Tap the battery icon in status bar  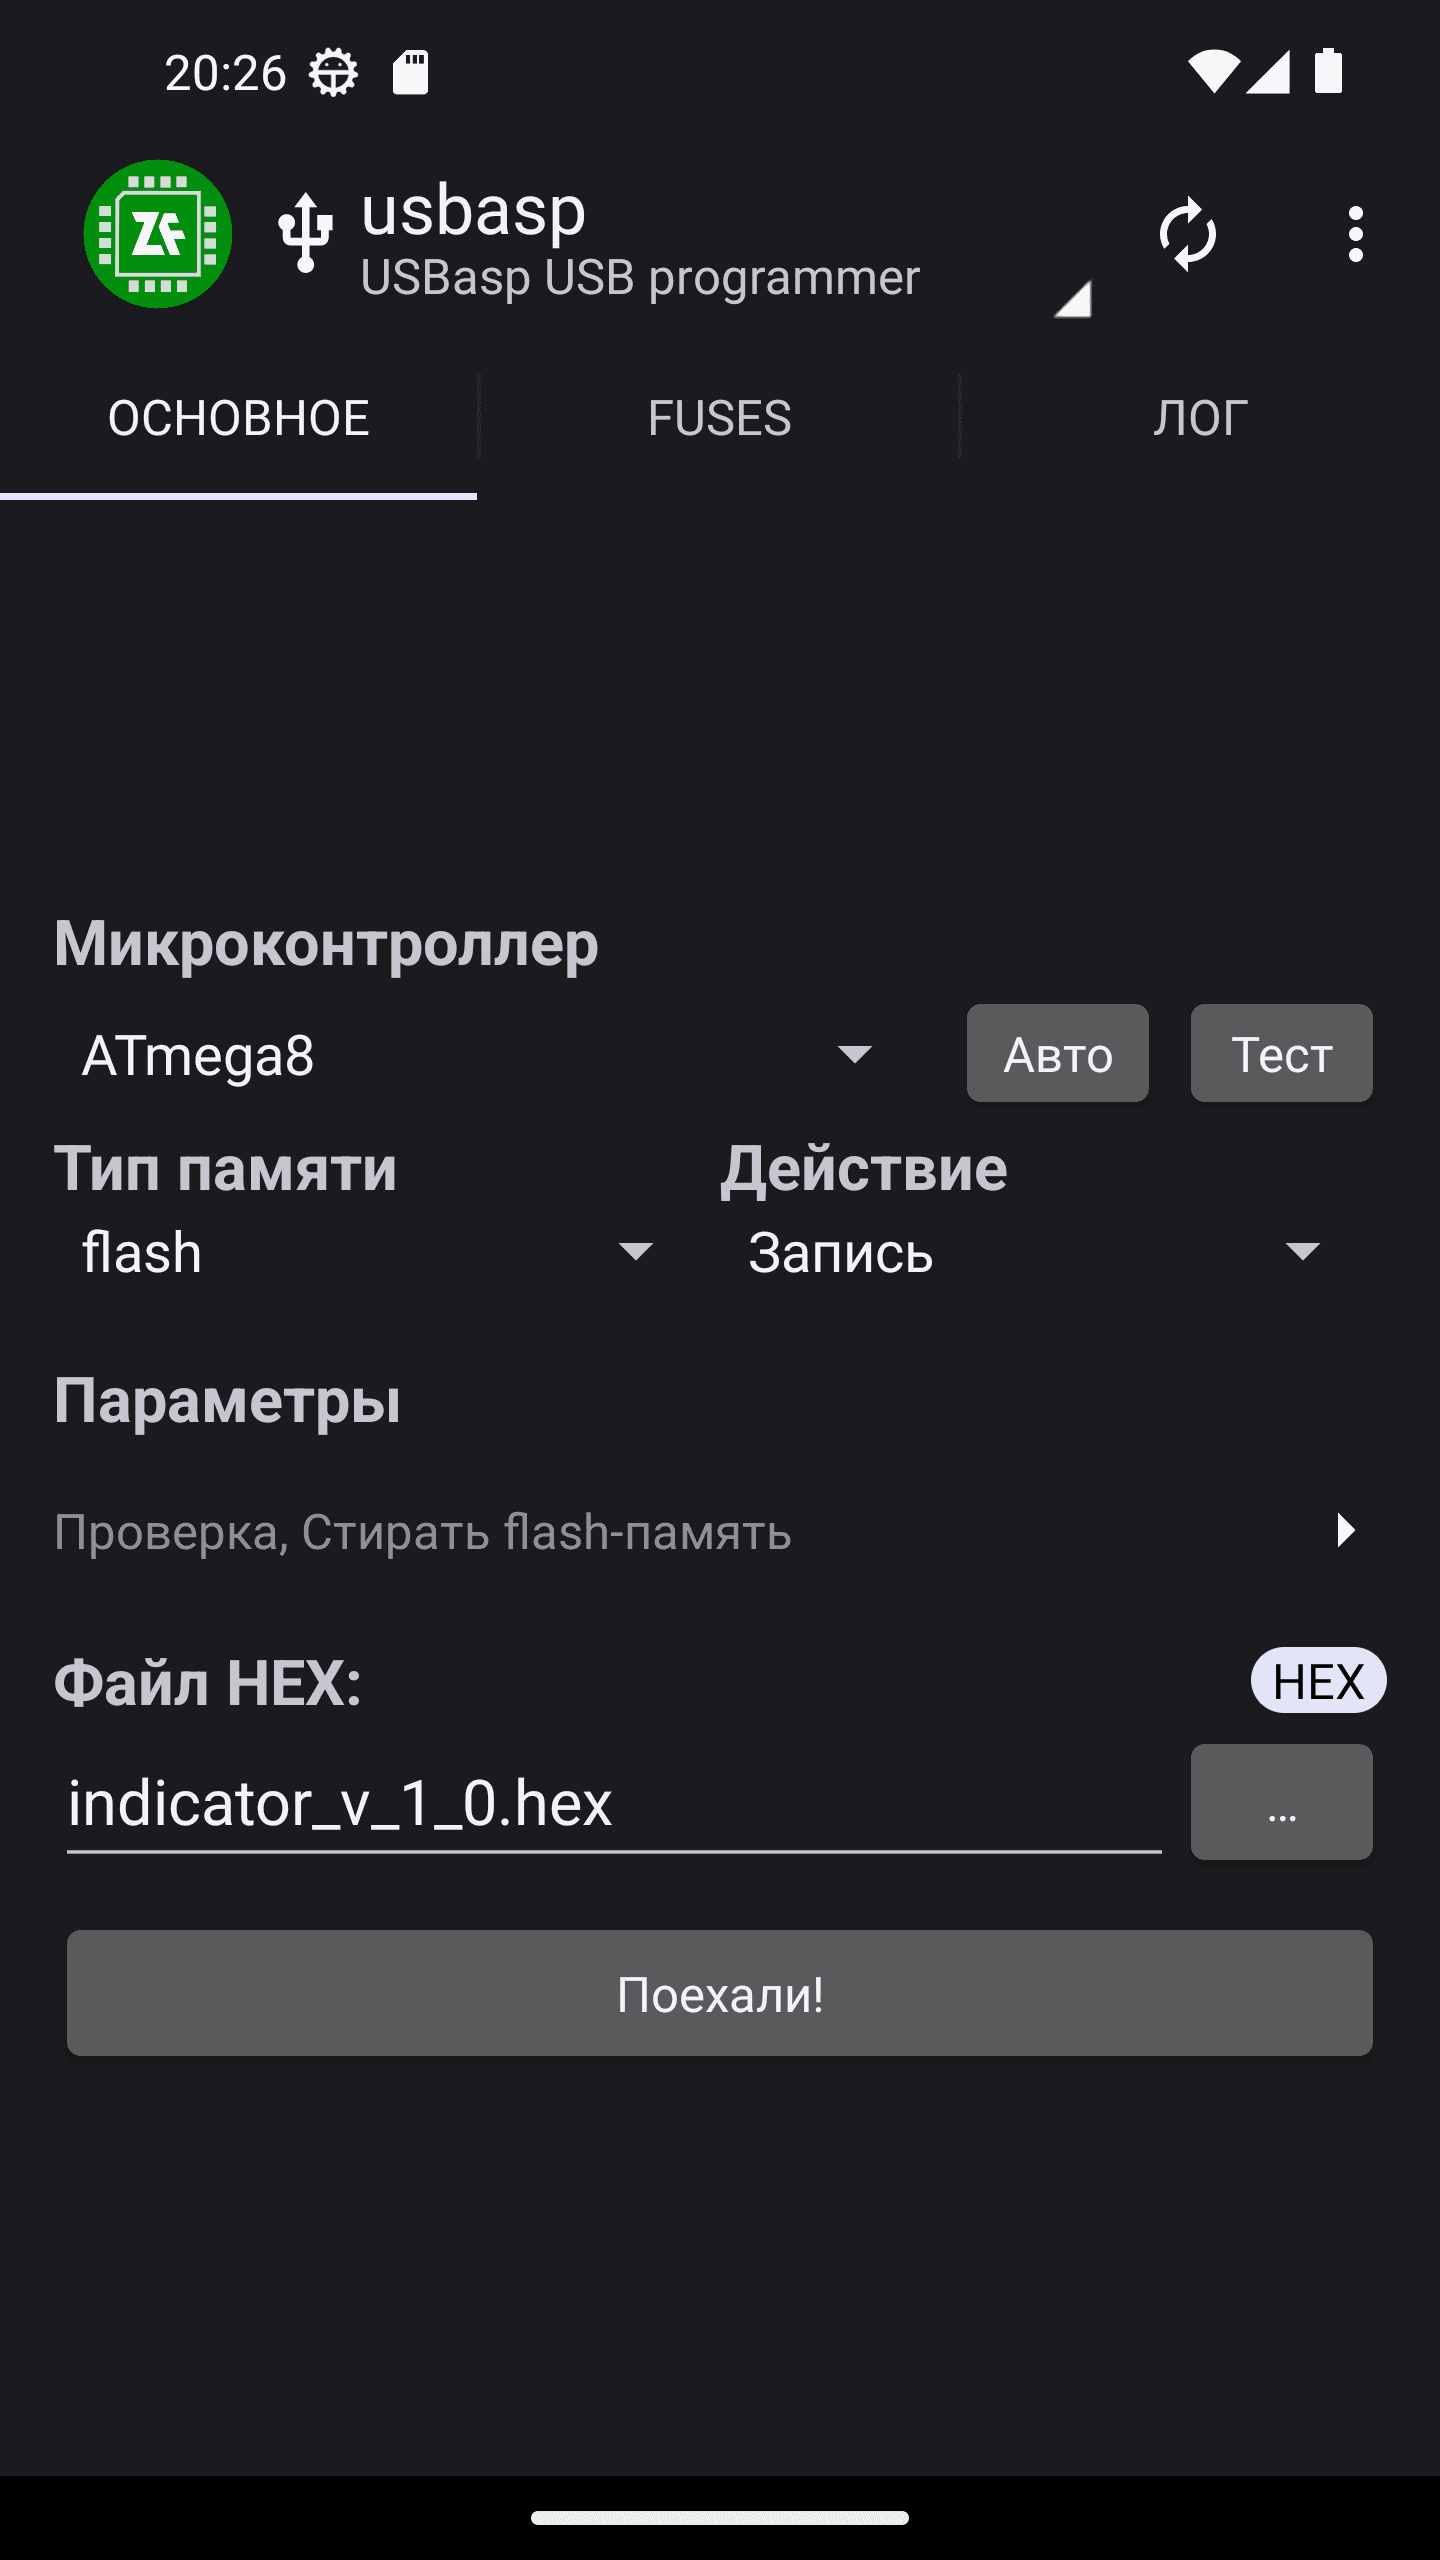click(1328, 72)
